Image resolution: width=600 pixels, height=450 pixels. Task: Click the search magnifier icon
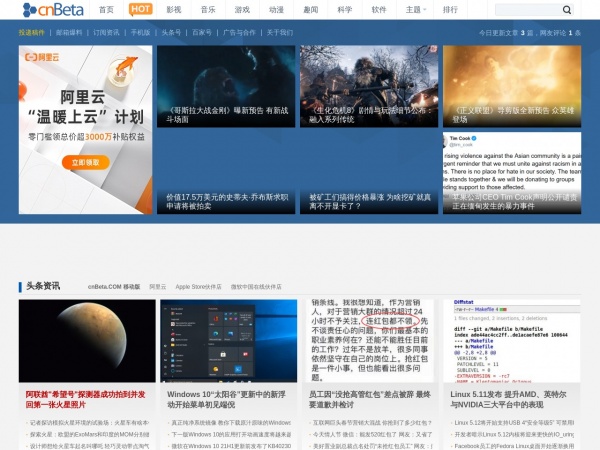(567, 10)
